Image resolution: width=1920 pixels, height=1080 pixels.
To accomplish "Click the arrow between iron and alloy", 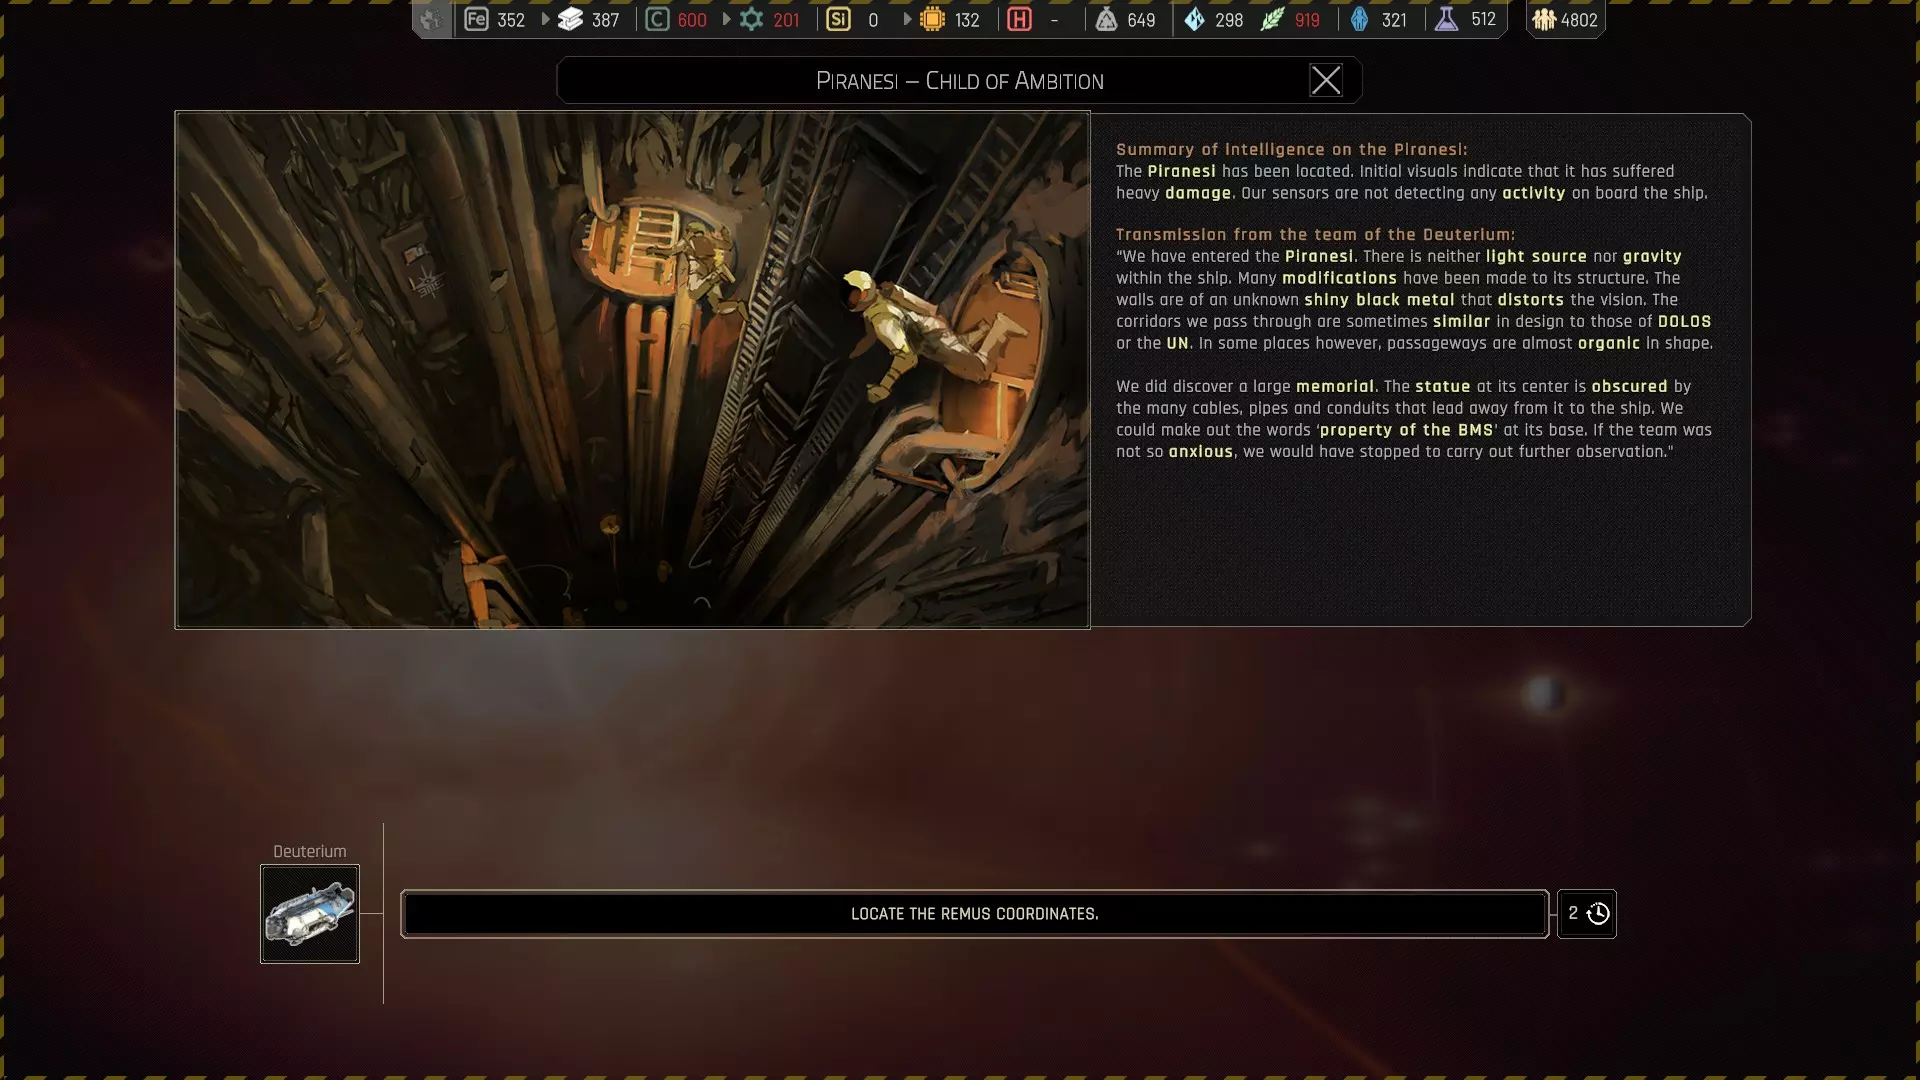I will [x=545, y=19].
